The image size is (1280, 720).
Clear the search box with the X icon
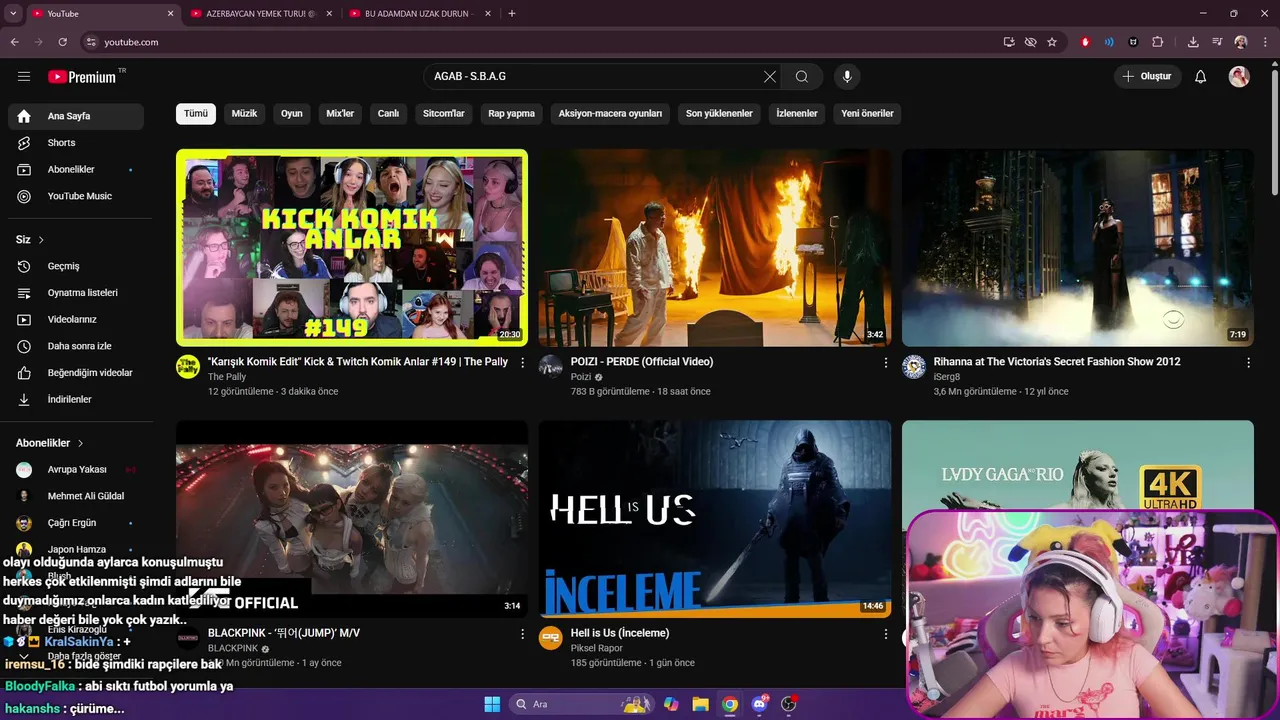[770, 77]
